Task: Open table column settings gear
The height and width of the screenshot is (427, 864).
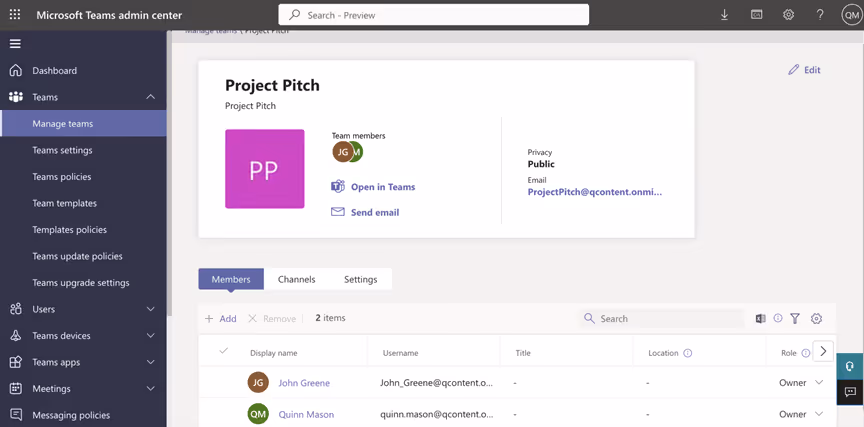Action: [x=817, y=318]
